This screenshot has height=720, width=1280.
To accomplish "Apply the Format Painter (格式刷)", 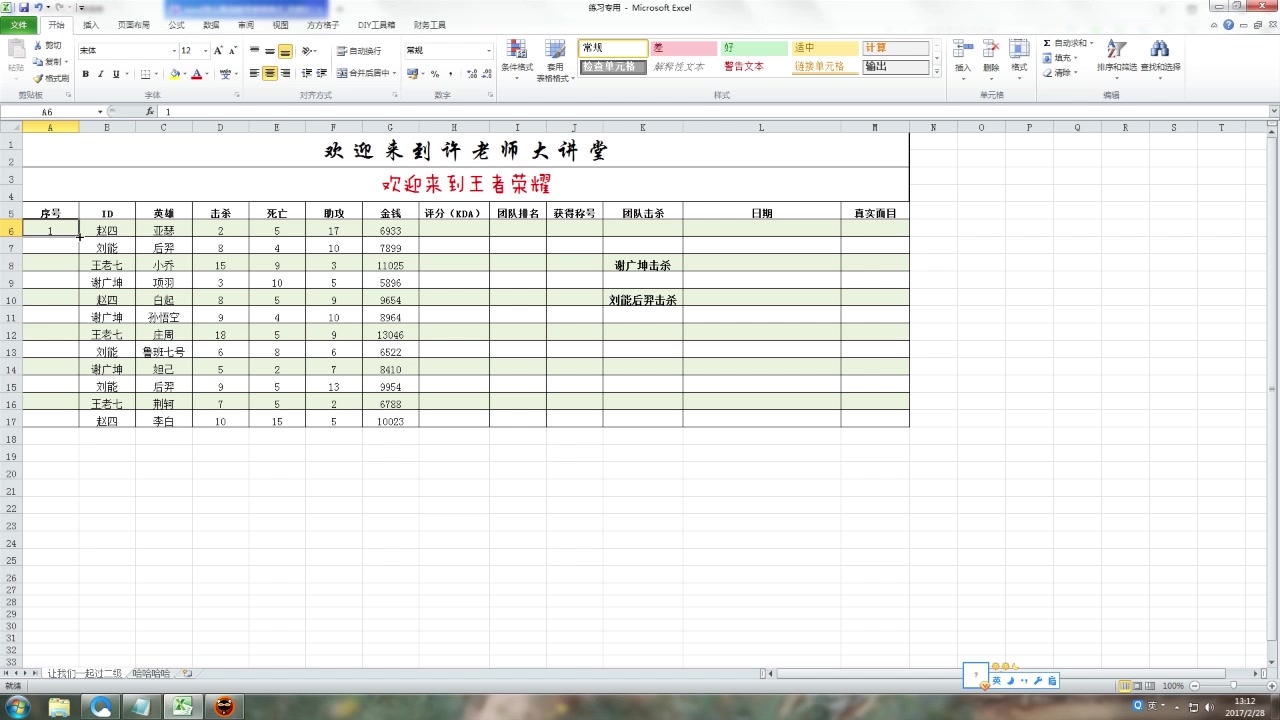I will pos(47,77).
